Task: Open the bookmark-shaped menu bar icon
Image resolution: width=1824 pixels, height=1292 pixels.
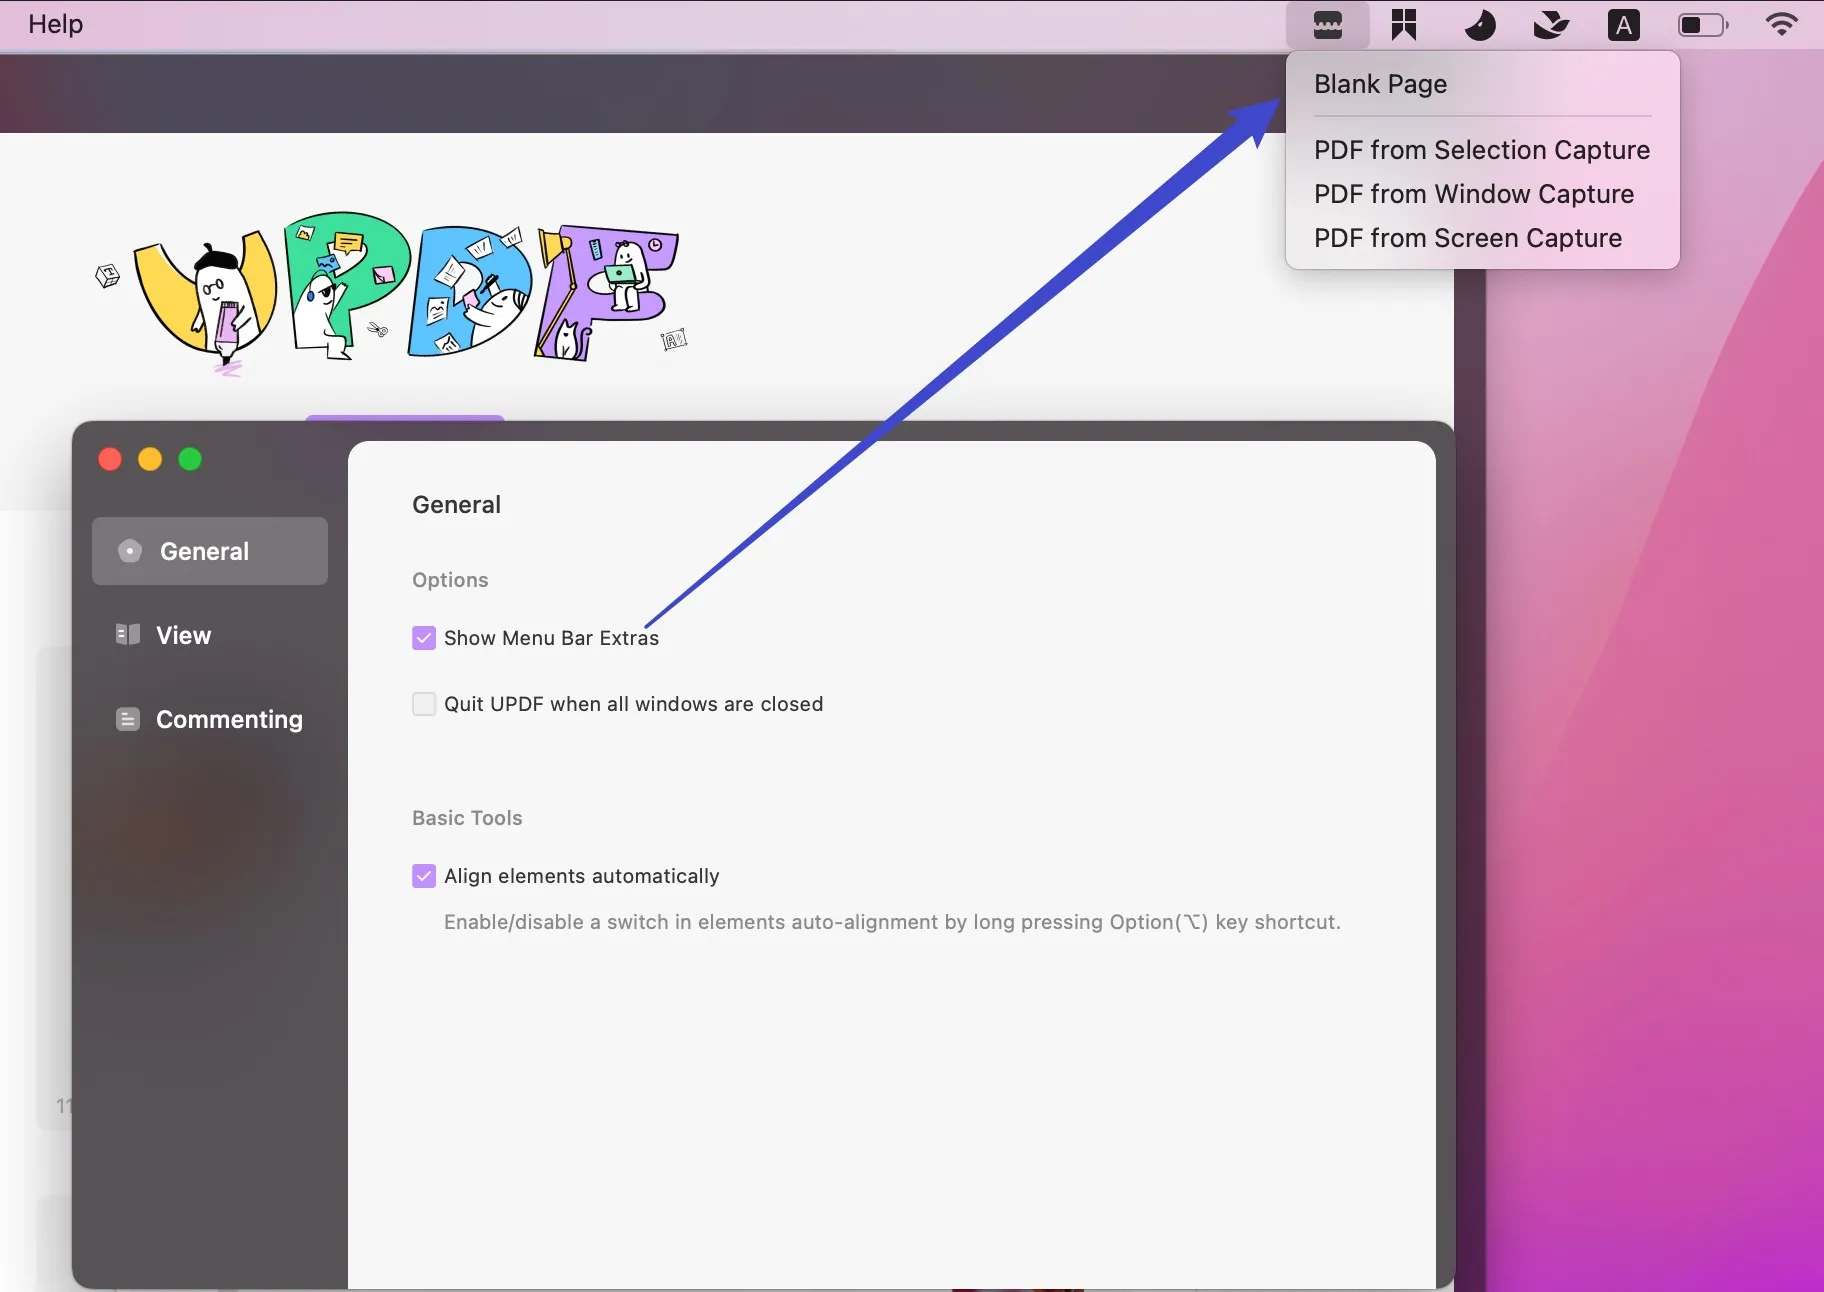Action: (1404, 25)
